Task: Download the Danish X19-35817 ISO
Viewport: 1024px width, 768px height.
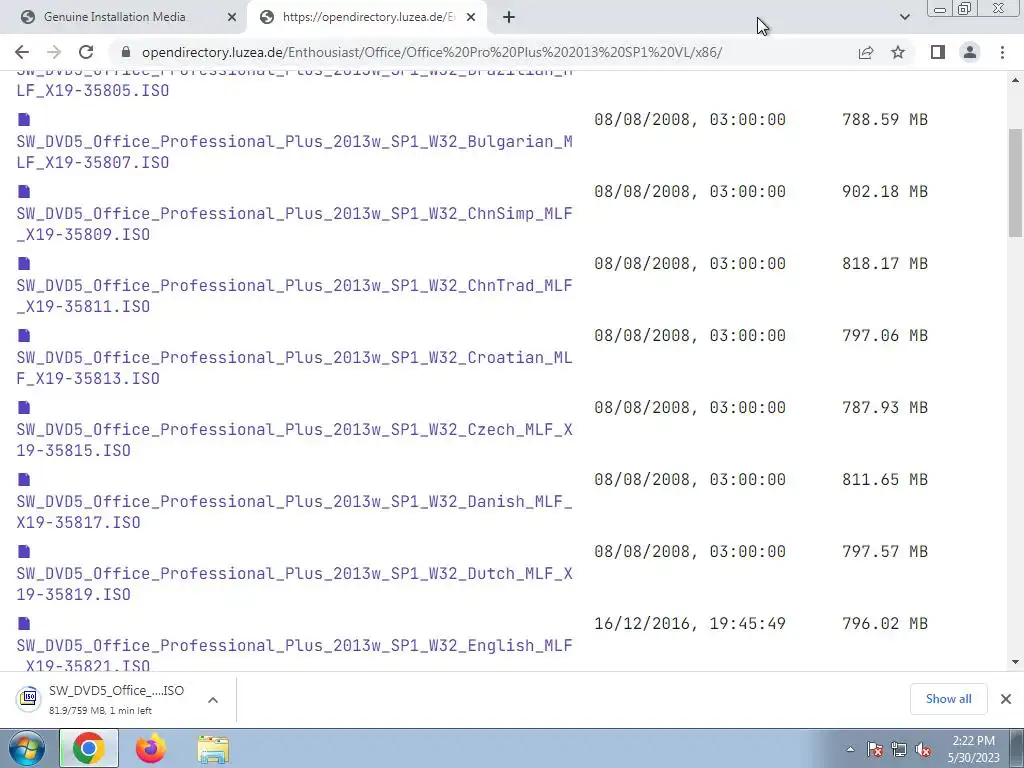Action: click(x=294, y=511)
